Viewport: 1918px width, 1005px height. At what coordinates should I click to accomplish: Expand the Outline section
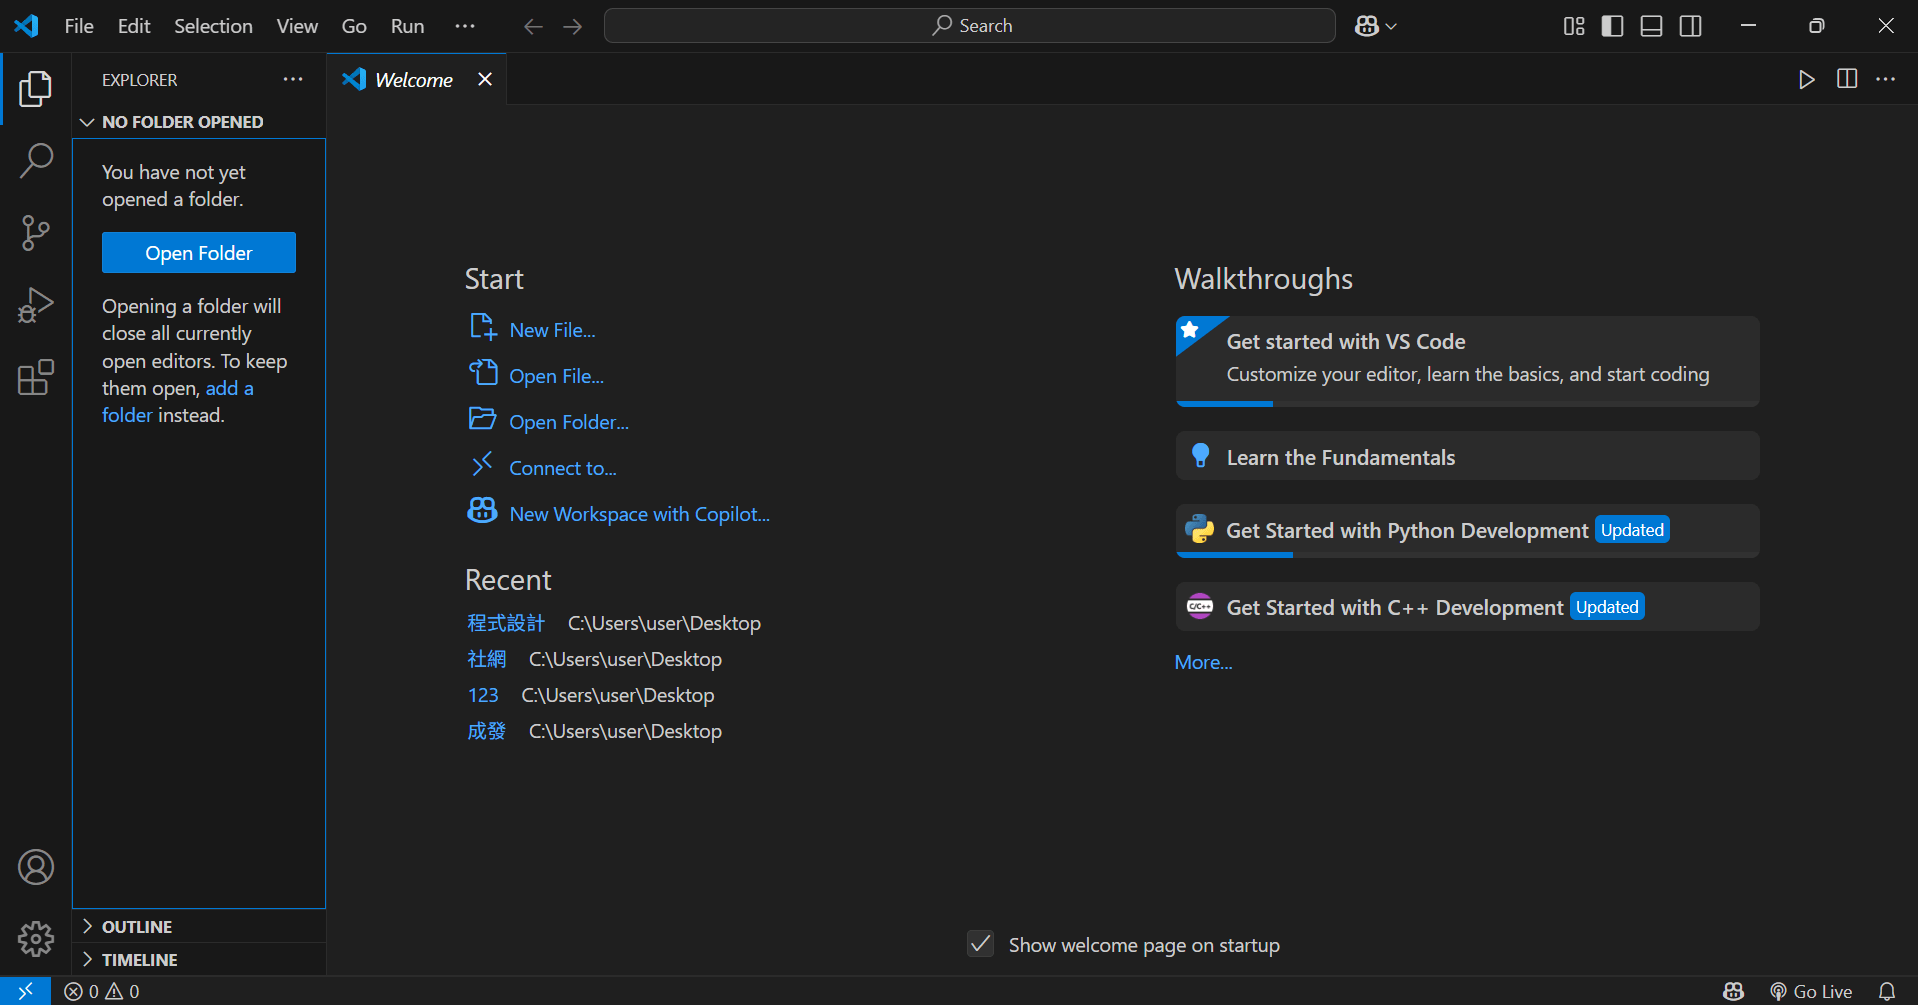[x=199, y=927]
